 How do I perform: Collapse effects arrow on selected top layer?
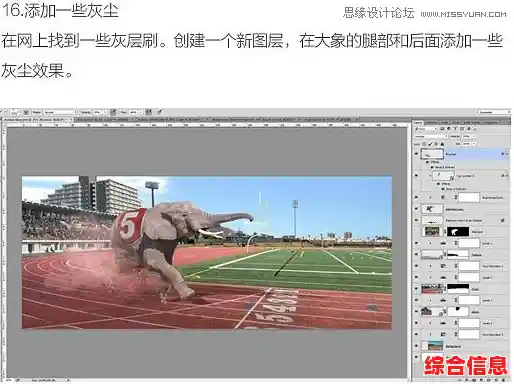pyautogui.click(x=507, y=154)
